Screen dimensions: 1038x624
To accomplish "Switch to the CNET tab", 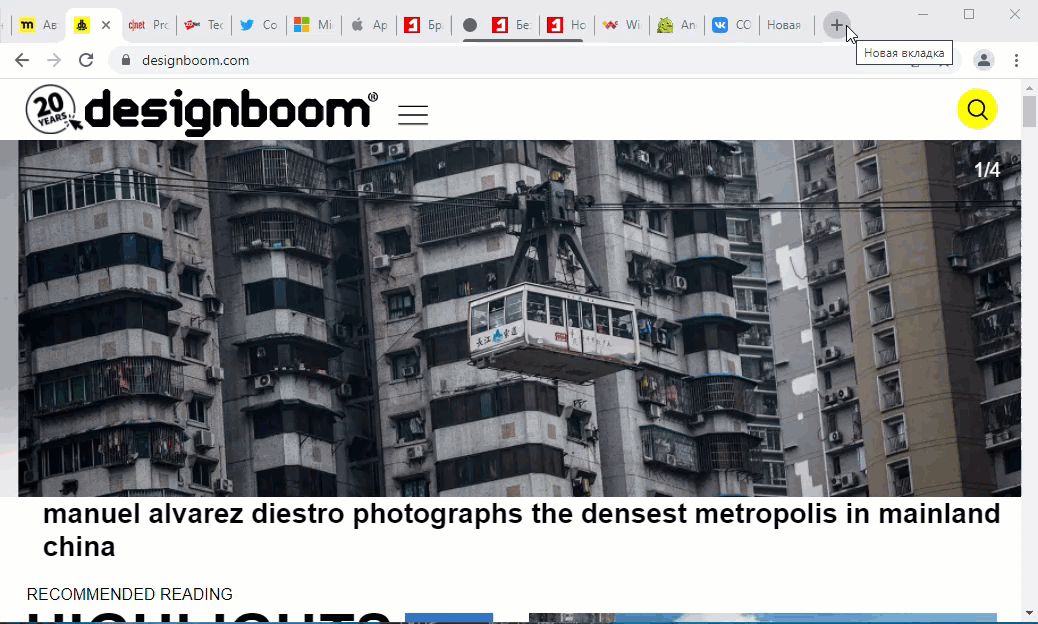I will pos(149,25).
